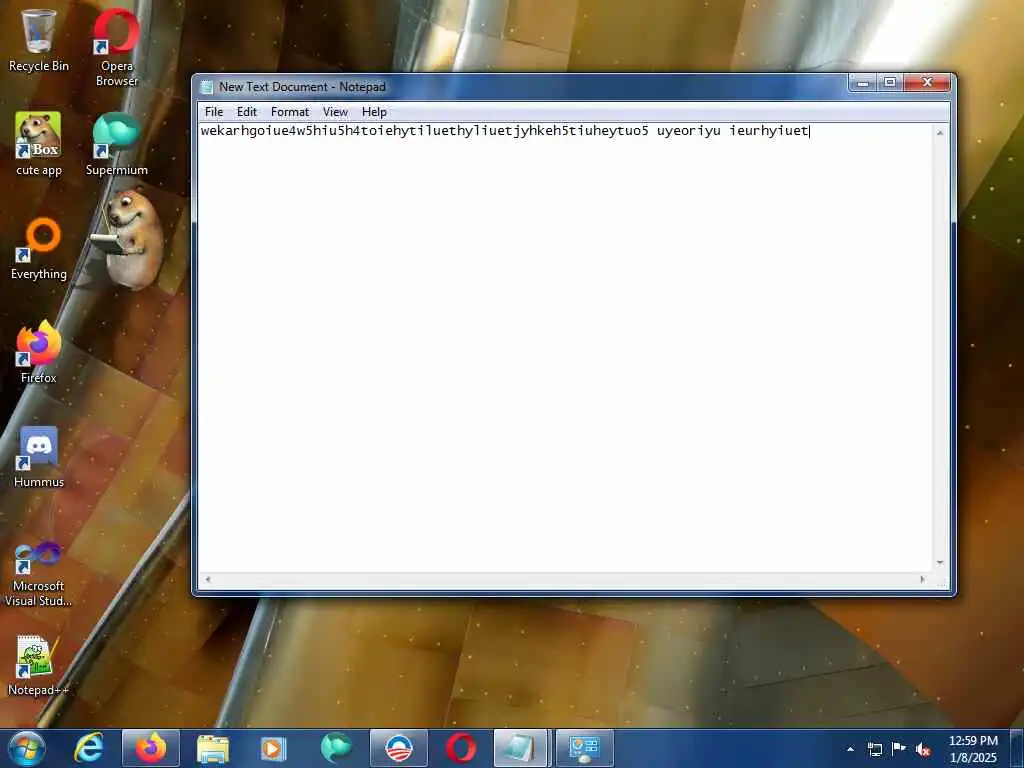Close the Notepad window
This screenshot has height=768, width=1024.
pyautogui.click(x=927, y=83)
